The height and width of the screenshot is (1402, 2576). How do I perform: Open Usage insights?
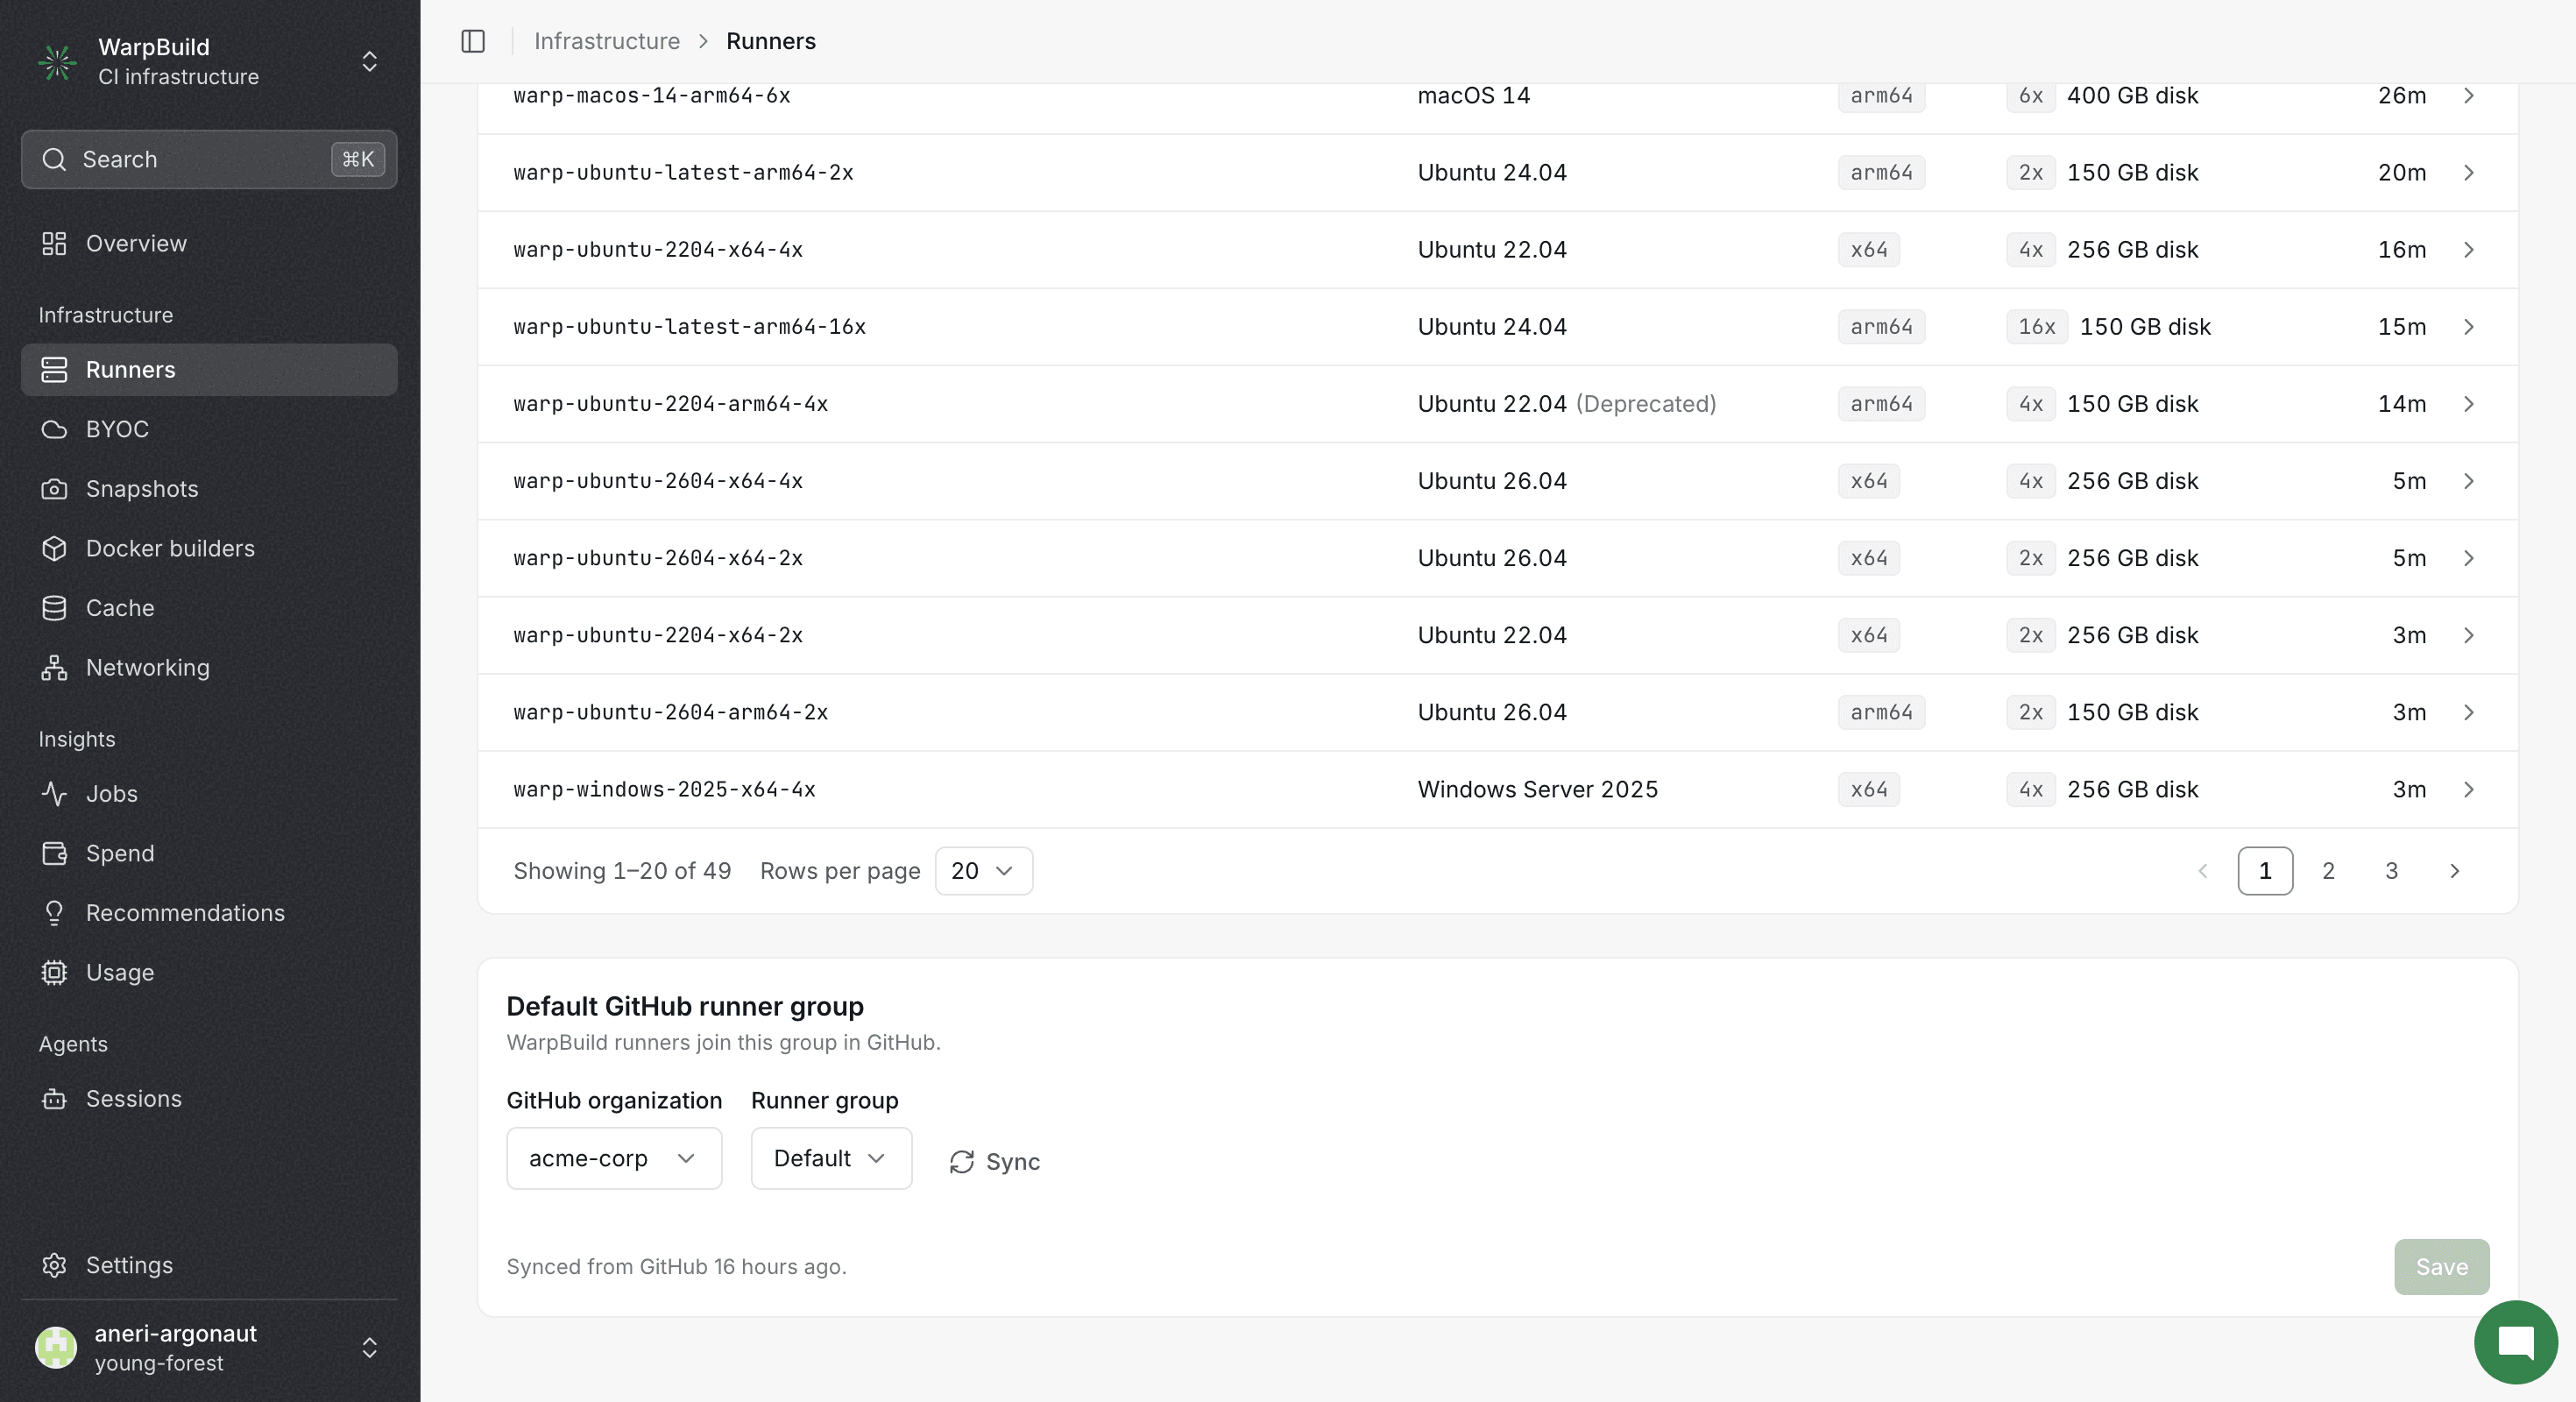click(209, 972)
